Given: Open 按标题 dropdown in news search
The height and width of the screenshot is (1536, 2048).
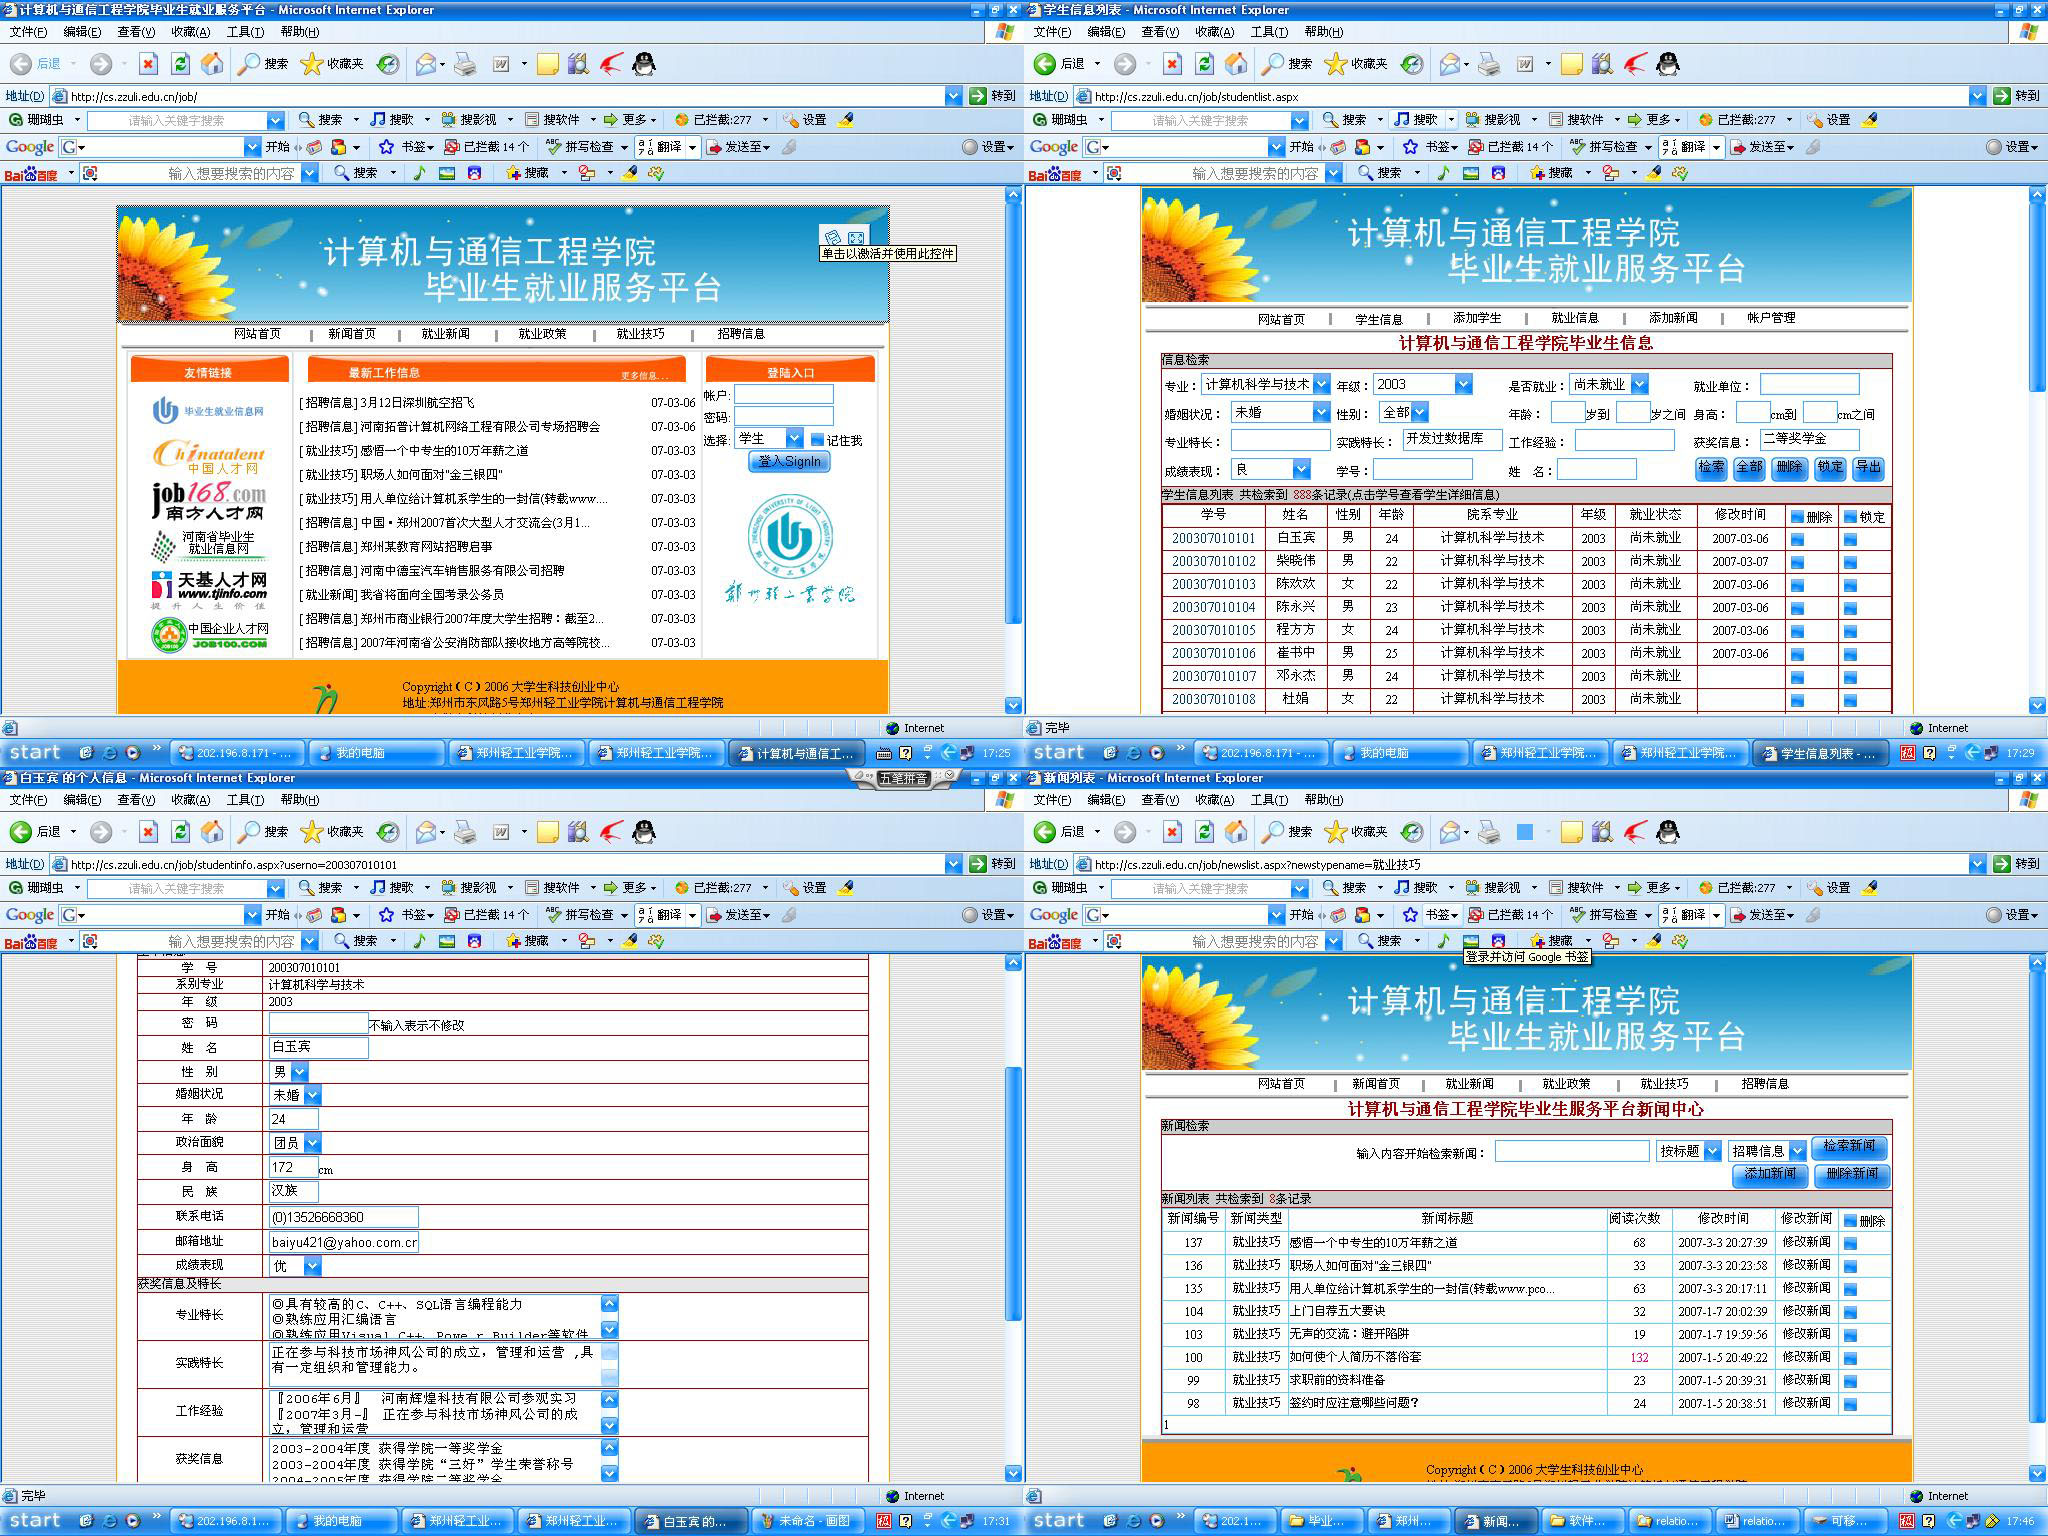Looking at the screenshot, I should (1712, 1151).
